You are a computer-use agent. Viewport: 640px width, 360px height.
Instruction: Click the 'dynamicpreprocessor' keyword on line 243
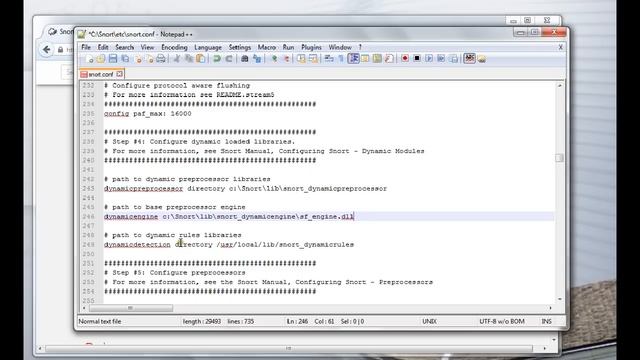(x=143, y=189)
